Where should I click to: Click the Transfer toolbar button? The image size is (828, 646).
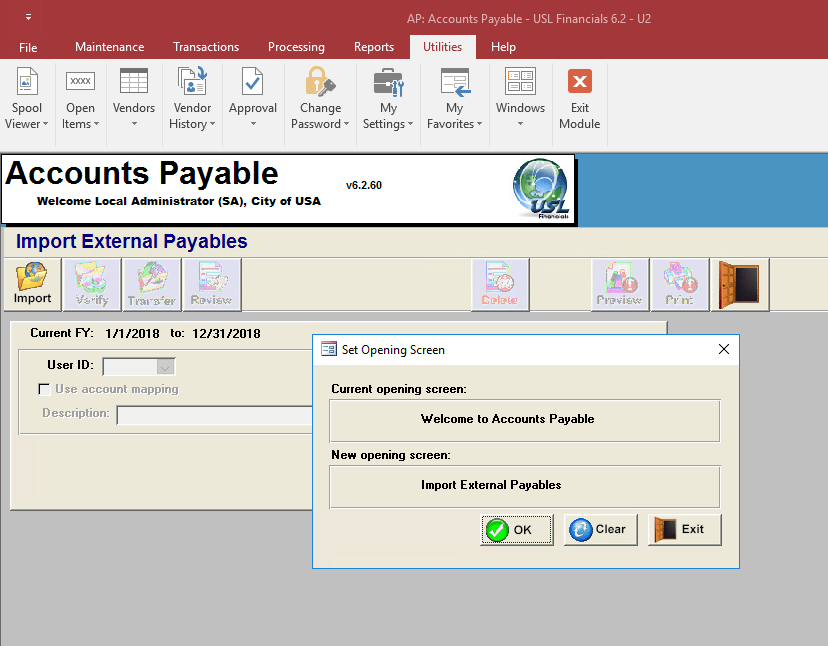(152, 285)
